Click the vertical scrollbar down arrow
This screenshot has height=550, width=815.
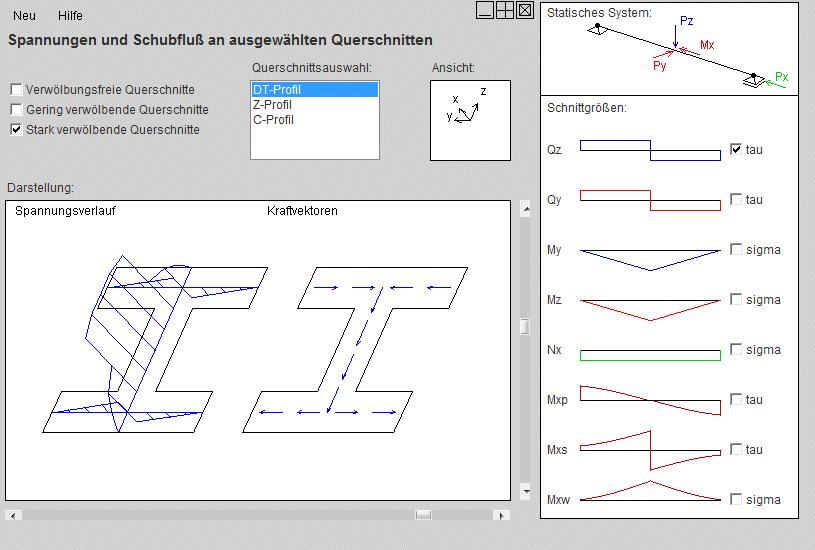click(x=525, y=493)
